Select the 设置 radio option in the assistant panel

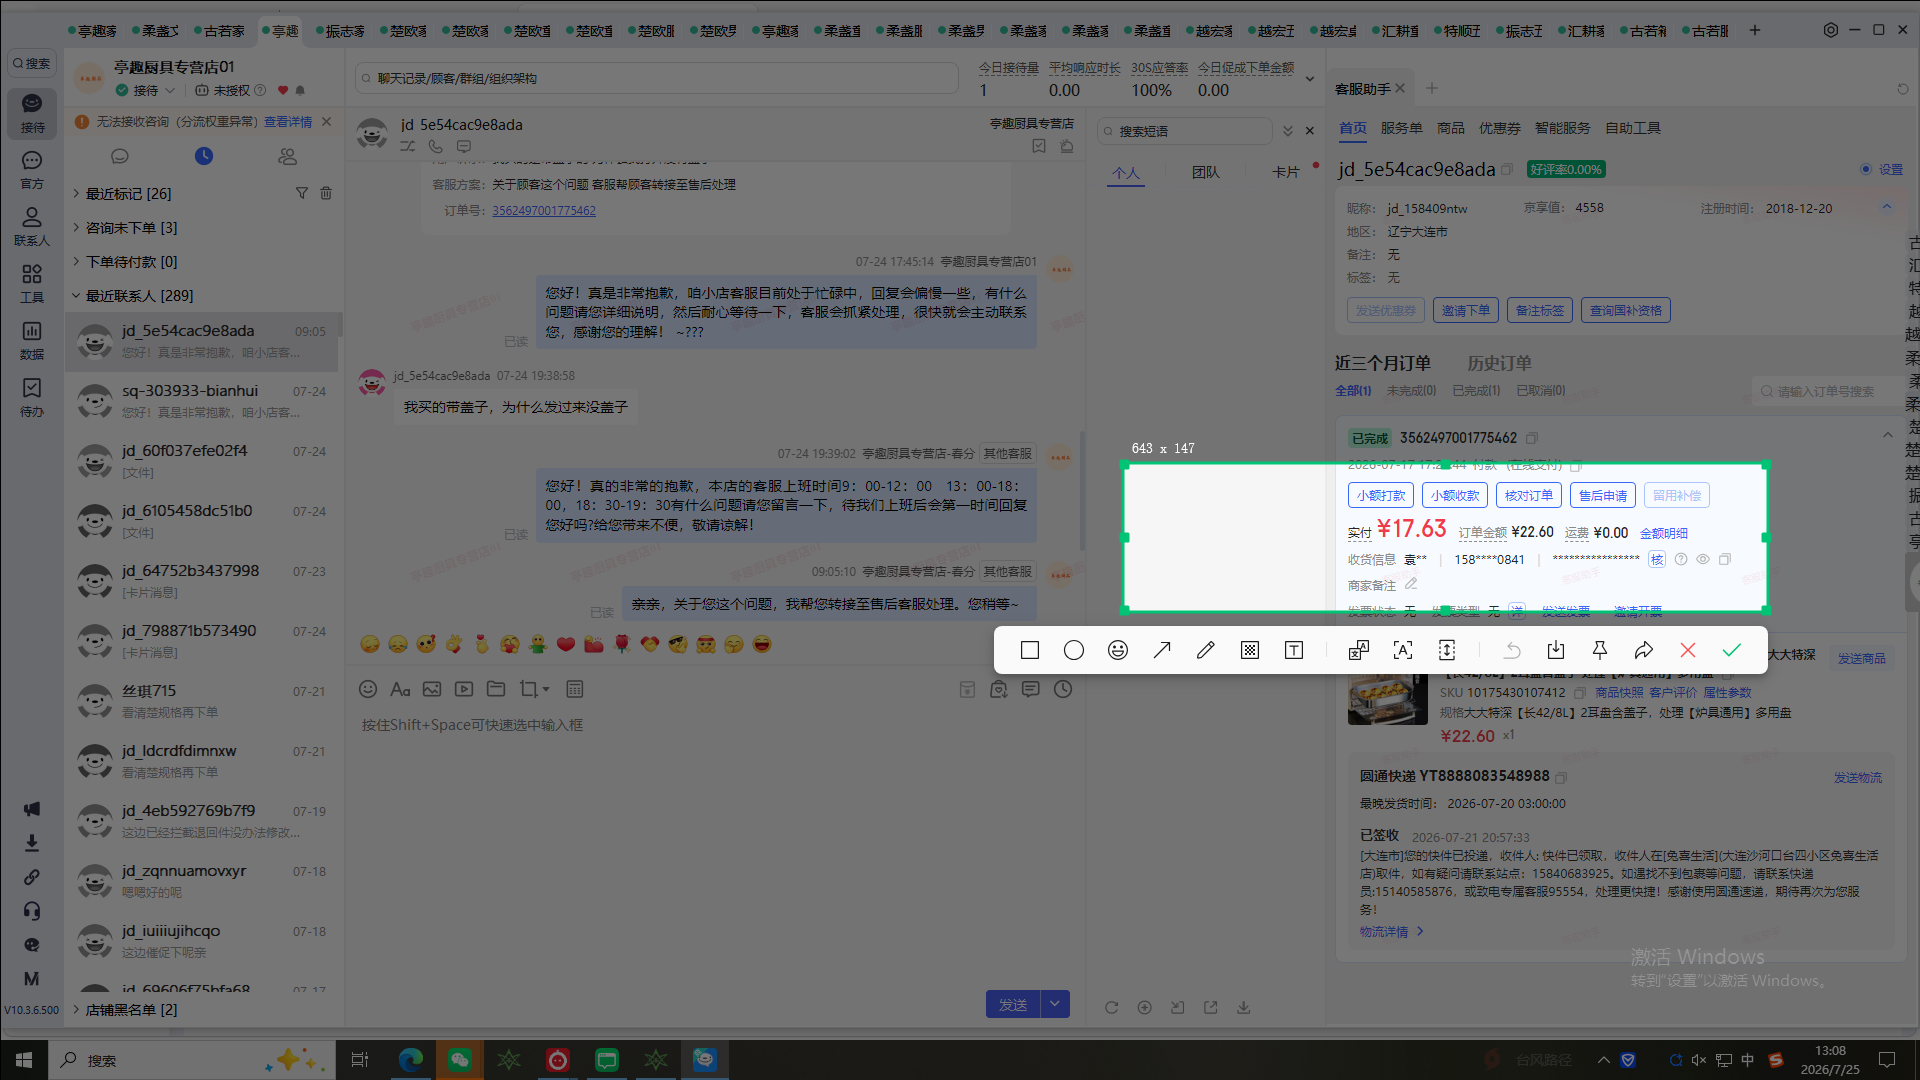point(1866,169)
